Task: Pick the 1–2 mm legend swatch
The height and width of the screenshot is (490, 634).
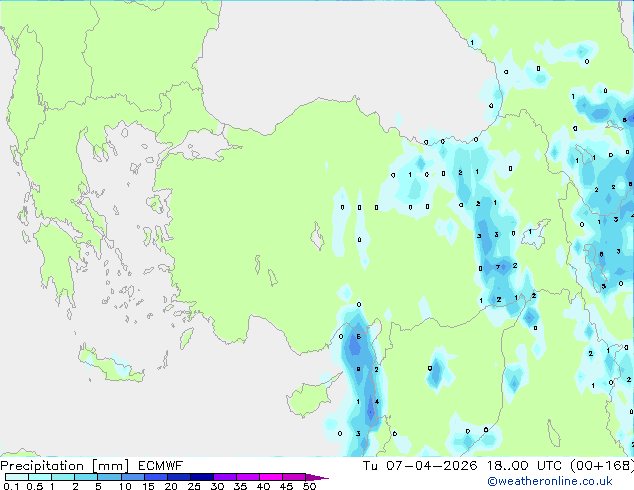Action: pos(63,477)
